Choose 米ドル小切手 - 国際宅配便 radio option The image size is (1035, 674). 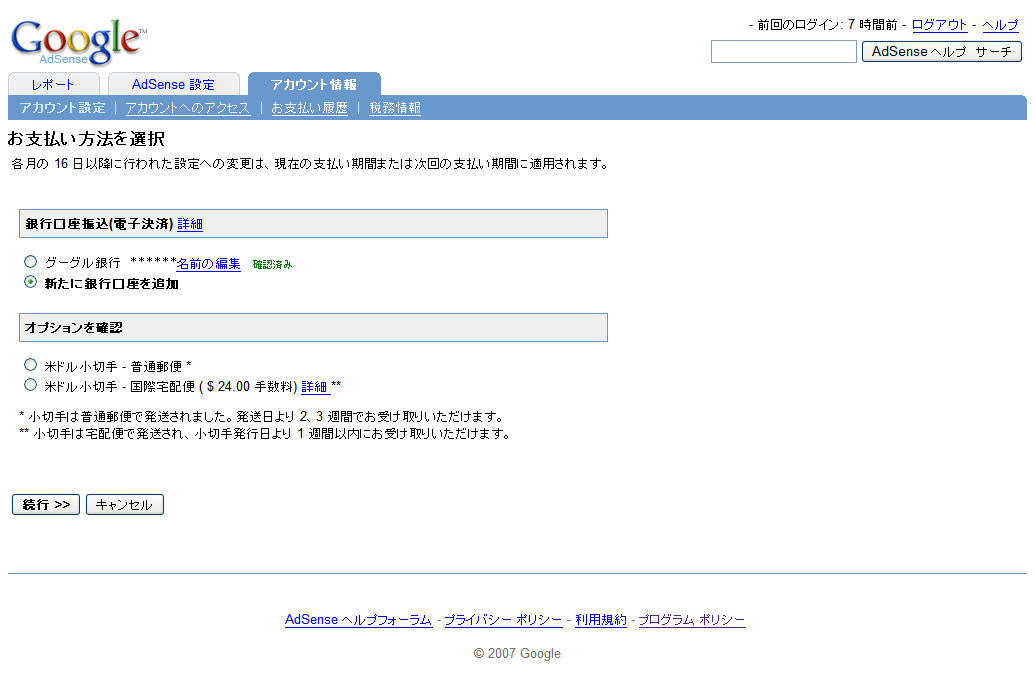click(30, 384)
